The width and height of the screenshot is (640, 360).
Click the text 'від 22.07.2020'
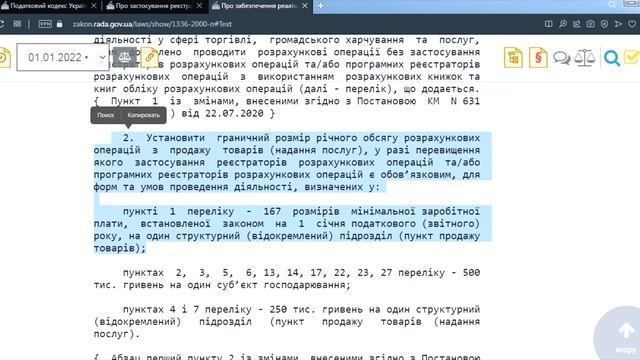click(x=222, y=113)
